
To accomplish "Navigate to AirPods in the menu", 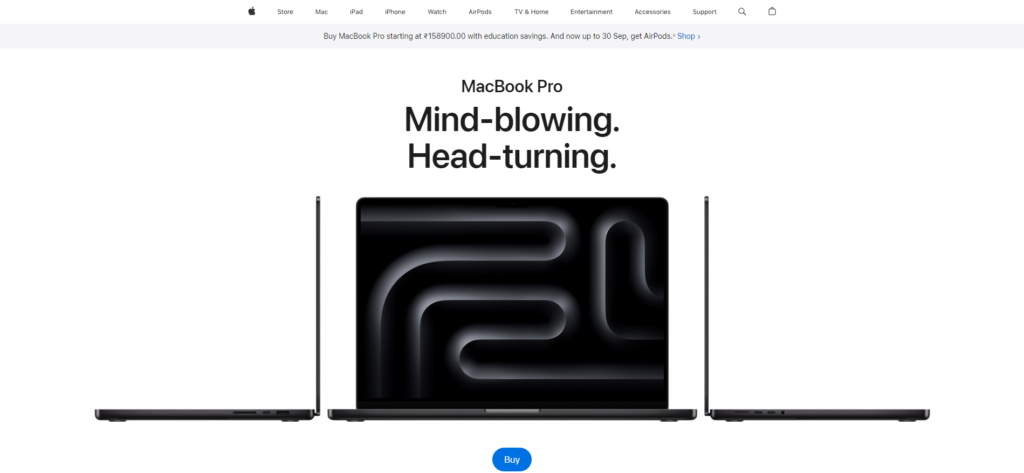I will [x=480, y=12].
